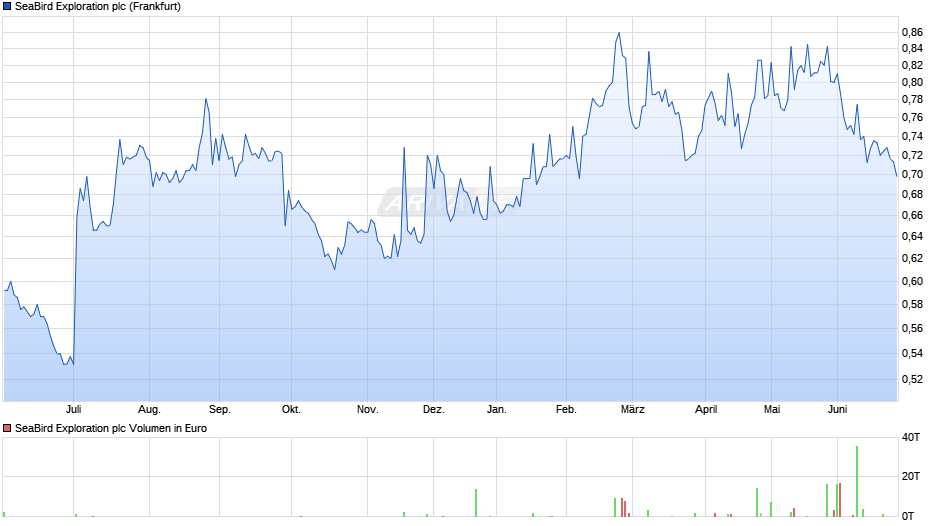Click the 0,76 price axis value
Viewport: 940px width, 526px height.
912,118
